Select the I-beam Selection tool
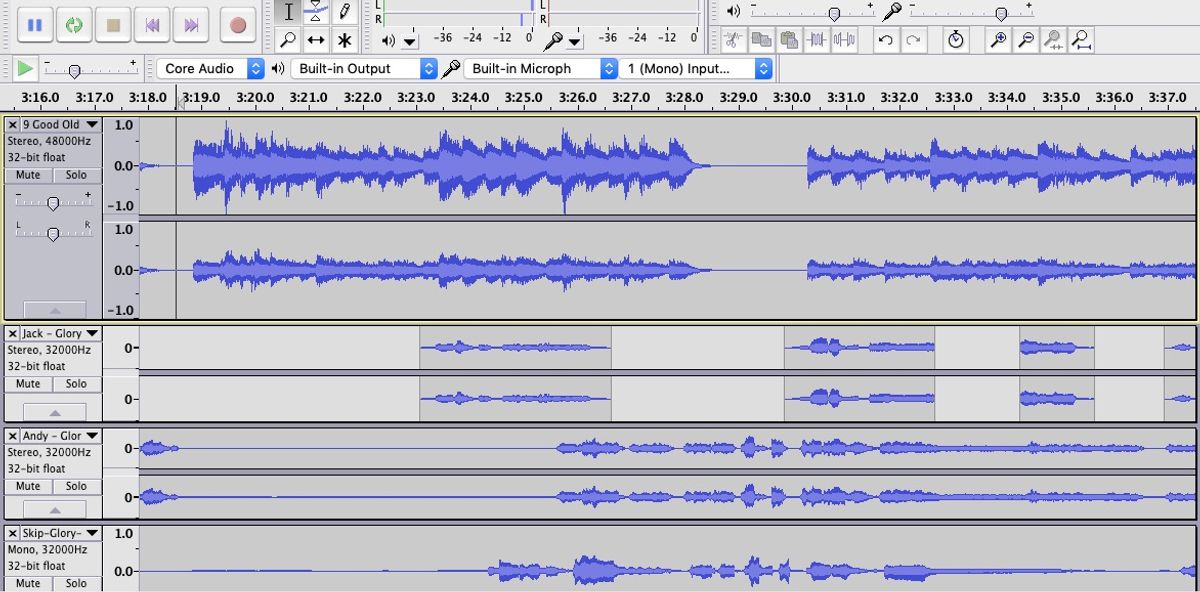The image size is (1200, 592). click(289, 12)
